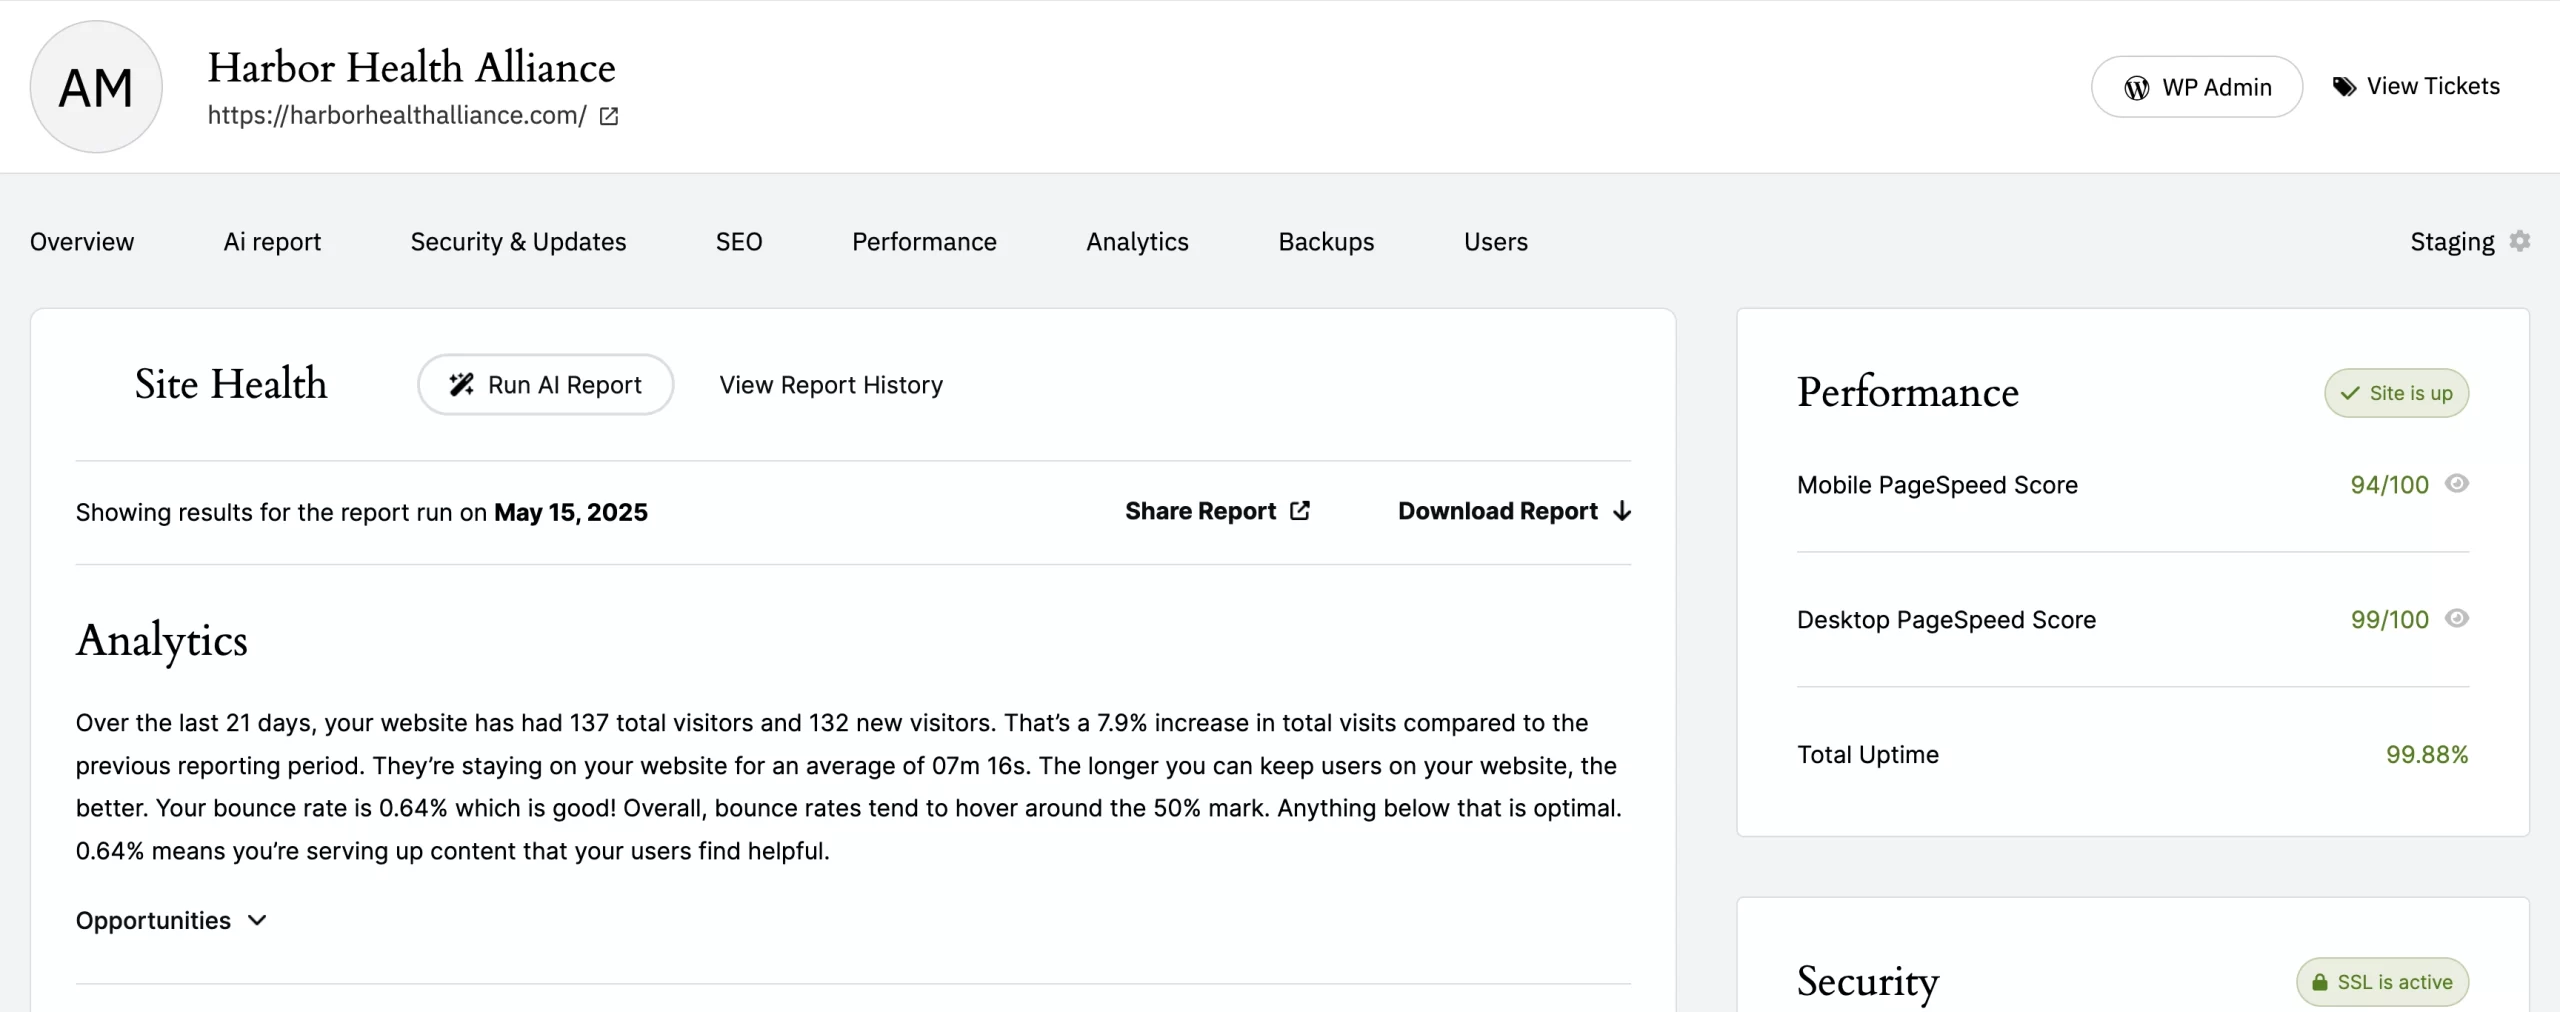Screen dimensions: 2560x1012
Task: Click the Analytics section heading
Action: click(x=162, y=641)
